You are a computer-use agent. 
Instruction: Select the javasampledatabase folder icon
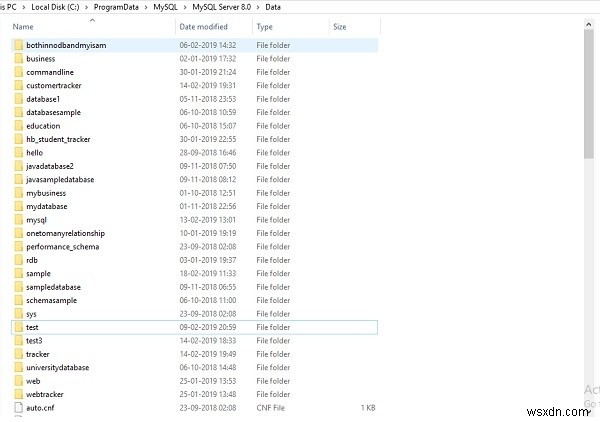tap(18, 179)
